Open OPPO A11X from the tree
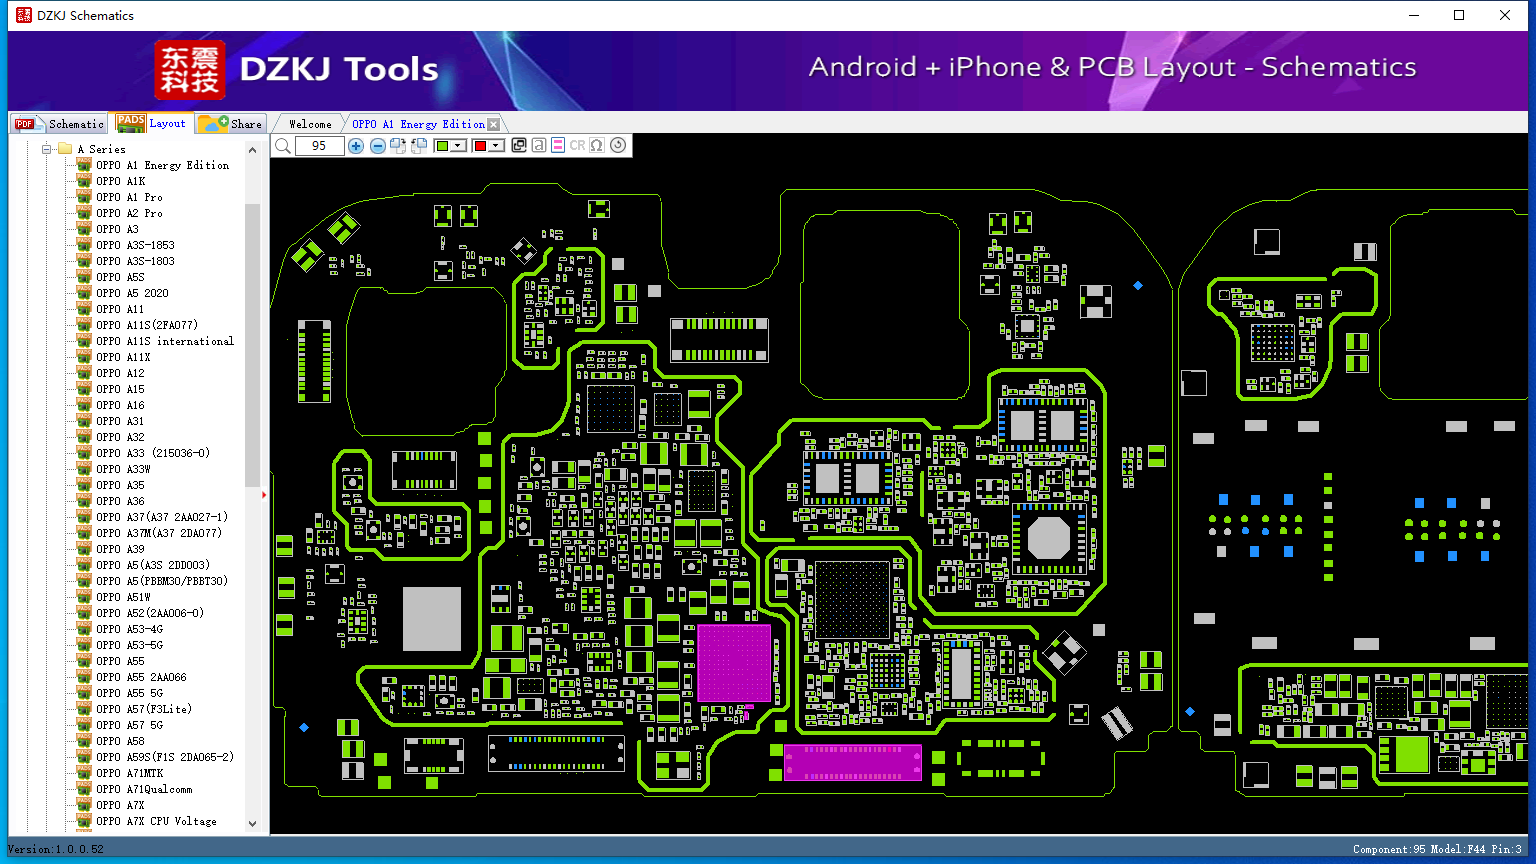 (123, 357)
